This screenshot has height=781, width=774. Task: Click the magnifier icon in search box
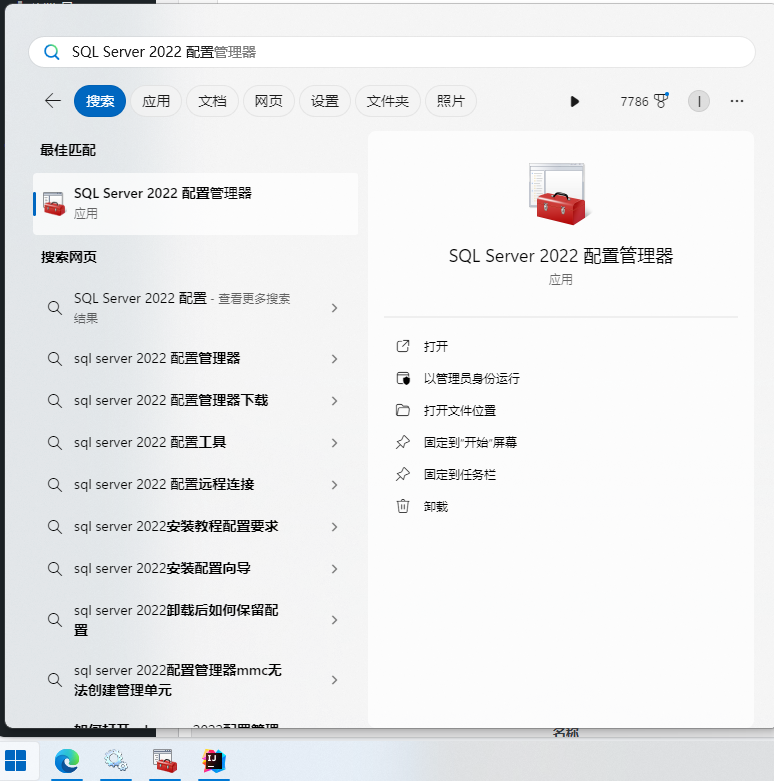tap(51, 52)
